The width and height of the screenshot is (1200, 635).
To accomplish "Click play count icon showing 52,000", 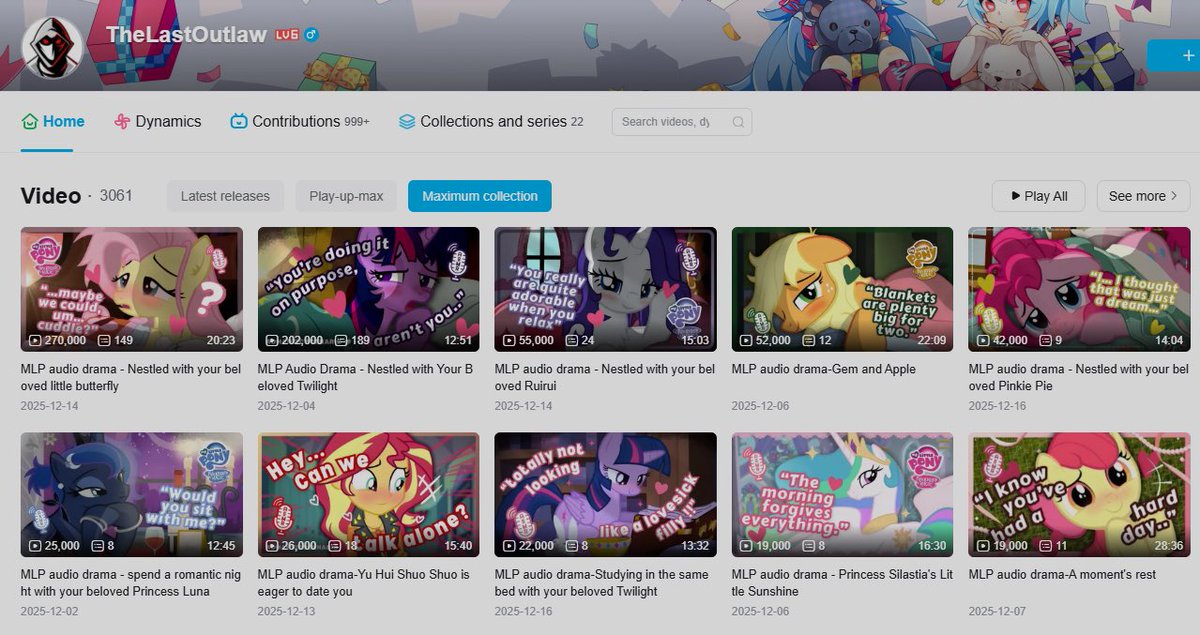I will [746, 340].
